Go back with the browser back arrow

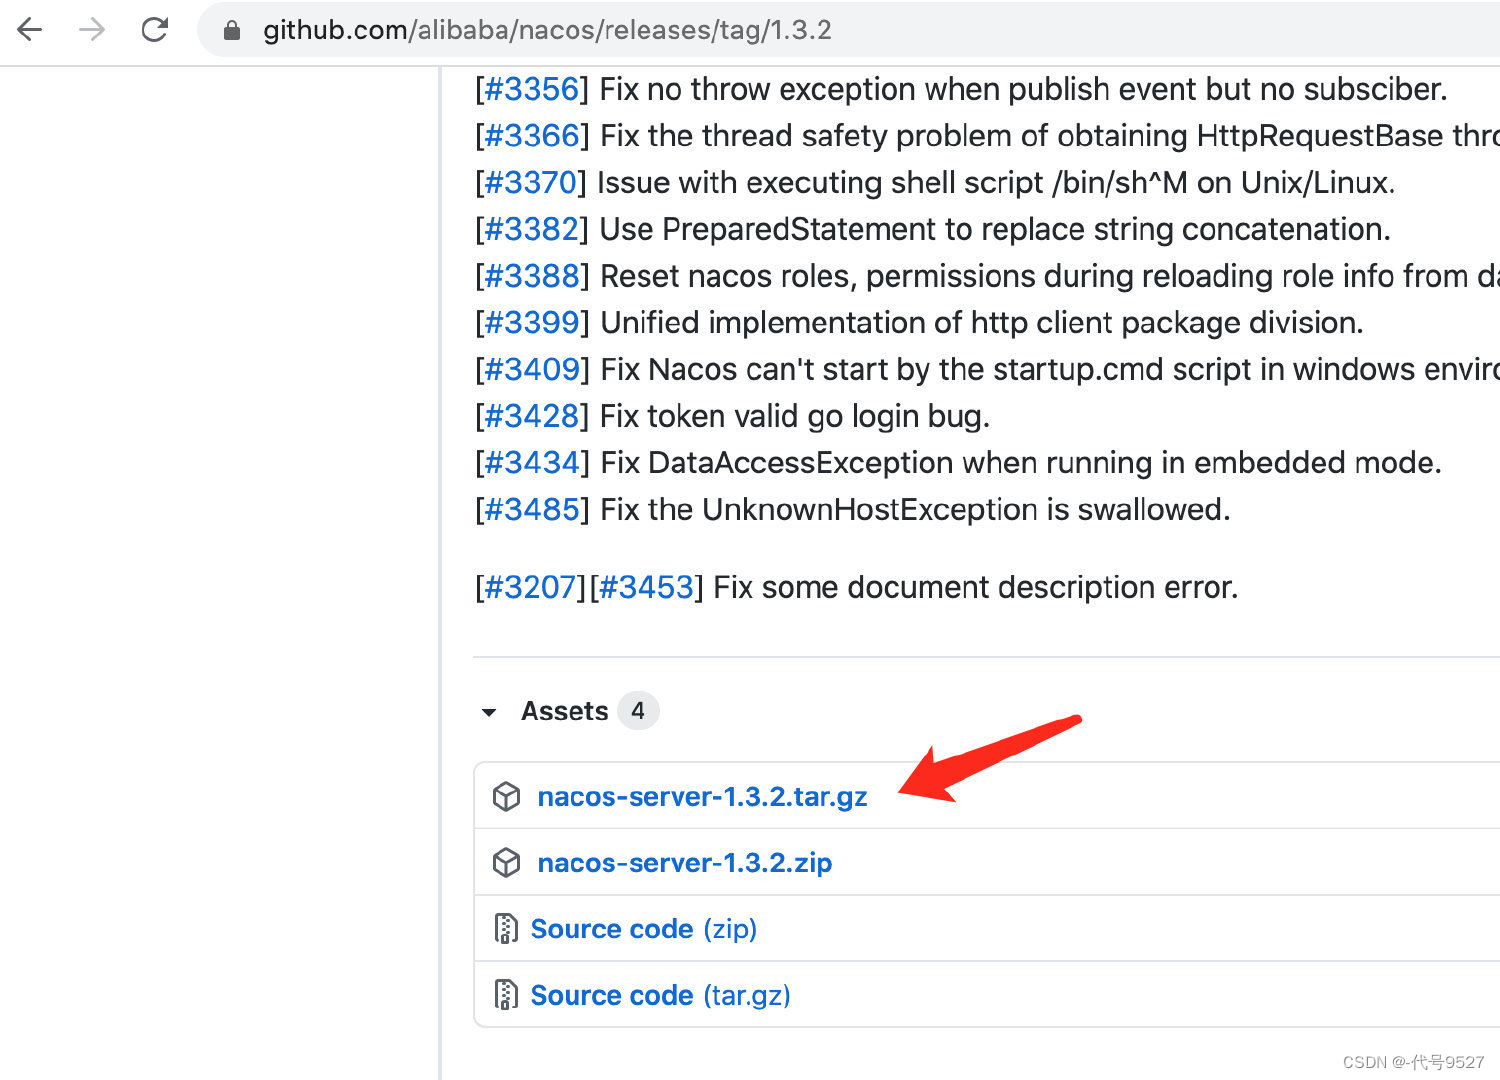[30, 30]
